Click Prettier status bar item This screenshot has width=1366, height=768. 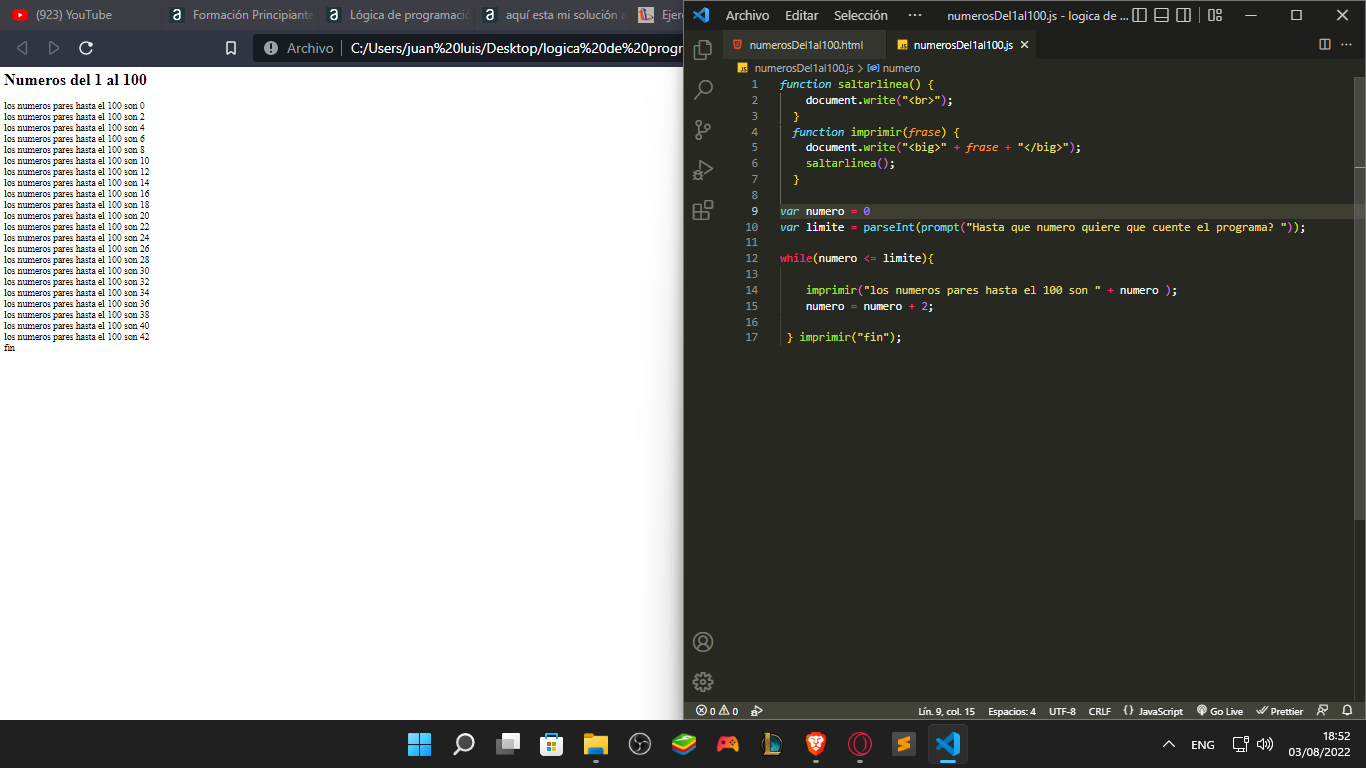1280,711
